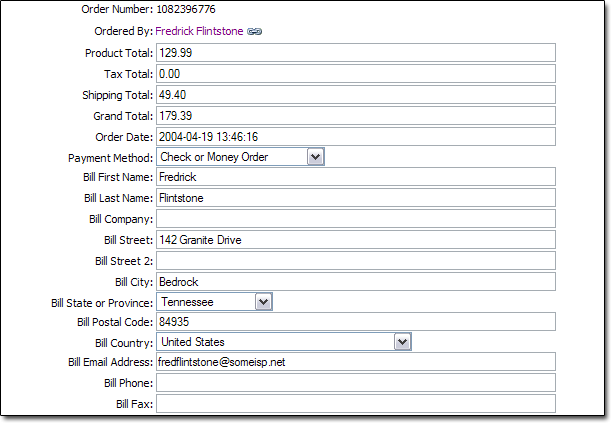Focus the Bill Postal Code field

(355, 322)
